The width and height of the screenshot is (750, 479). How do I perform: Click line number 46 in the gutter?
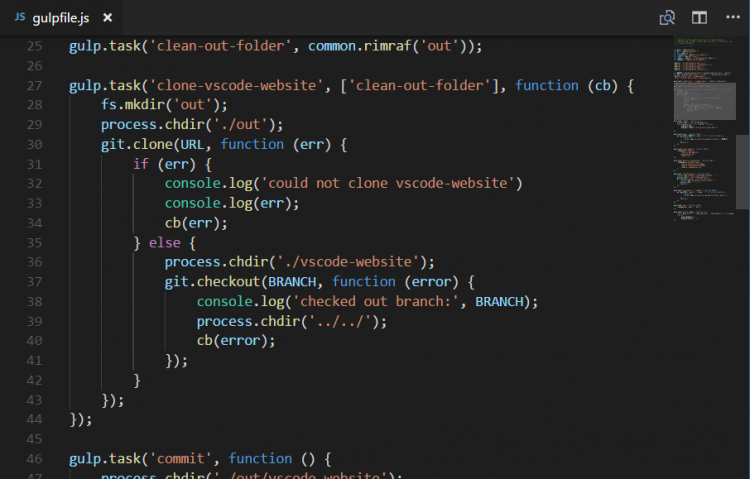pyautogui.click(x=35, y=458)
